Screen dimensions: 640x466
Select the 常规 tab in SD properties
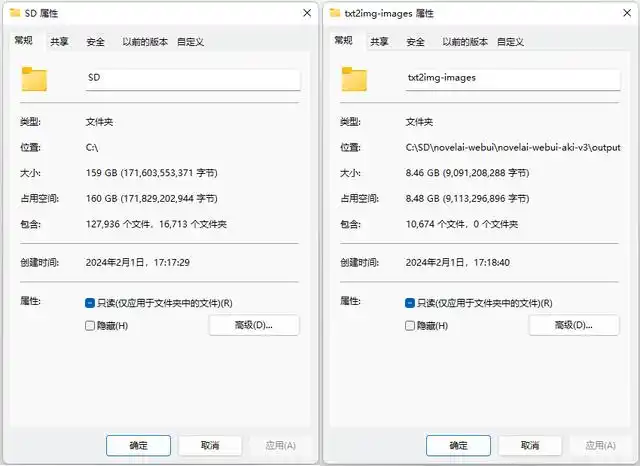click(24, 40)
